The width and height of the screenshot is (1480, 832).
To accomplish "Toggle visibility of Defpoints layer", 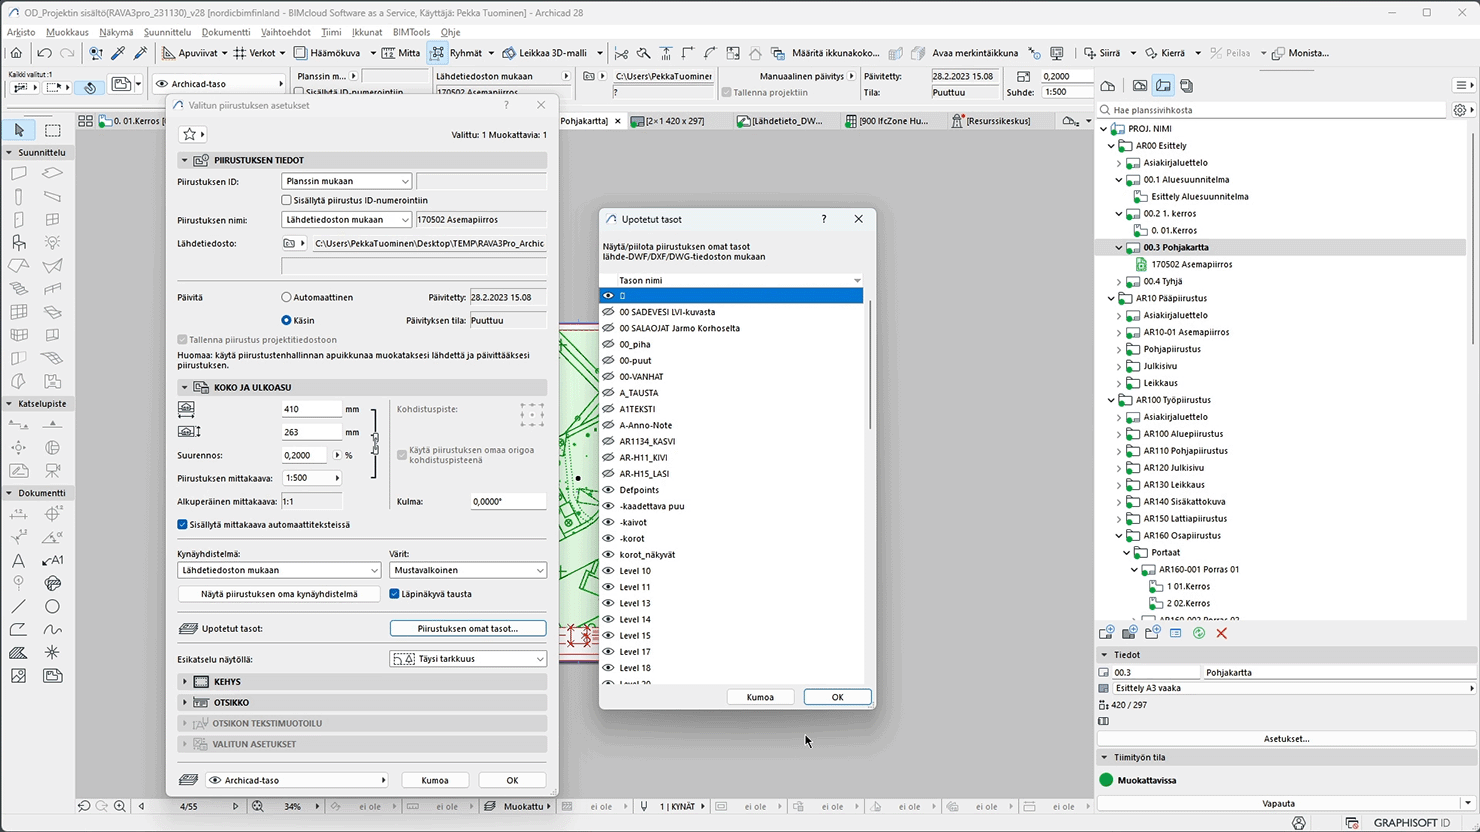I will 608,490.
